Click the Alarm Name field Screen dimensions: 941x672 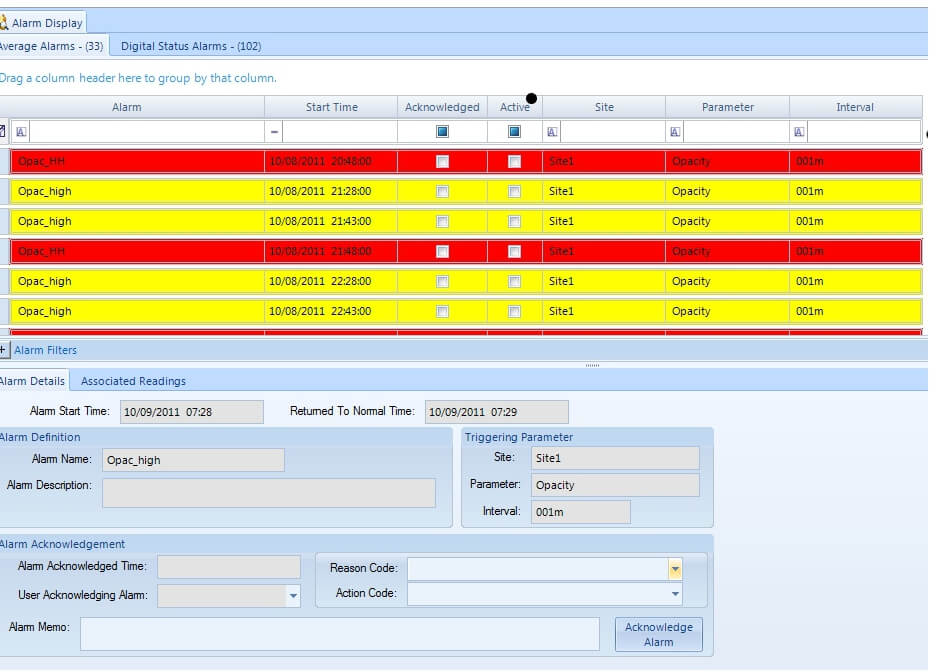tap(193, 460)
